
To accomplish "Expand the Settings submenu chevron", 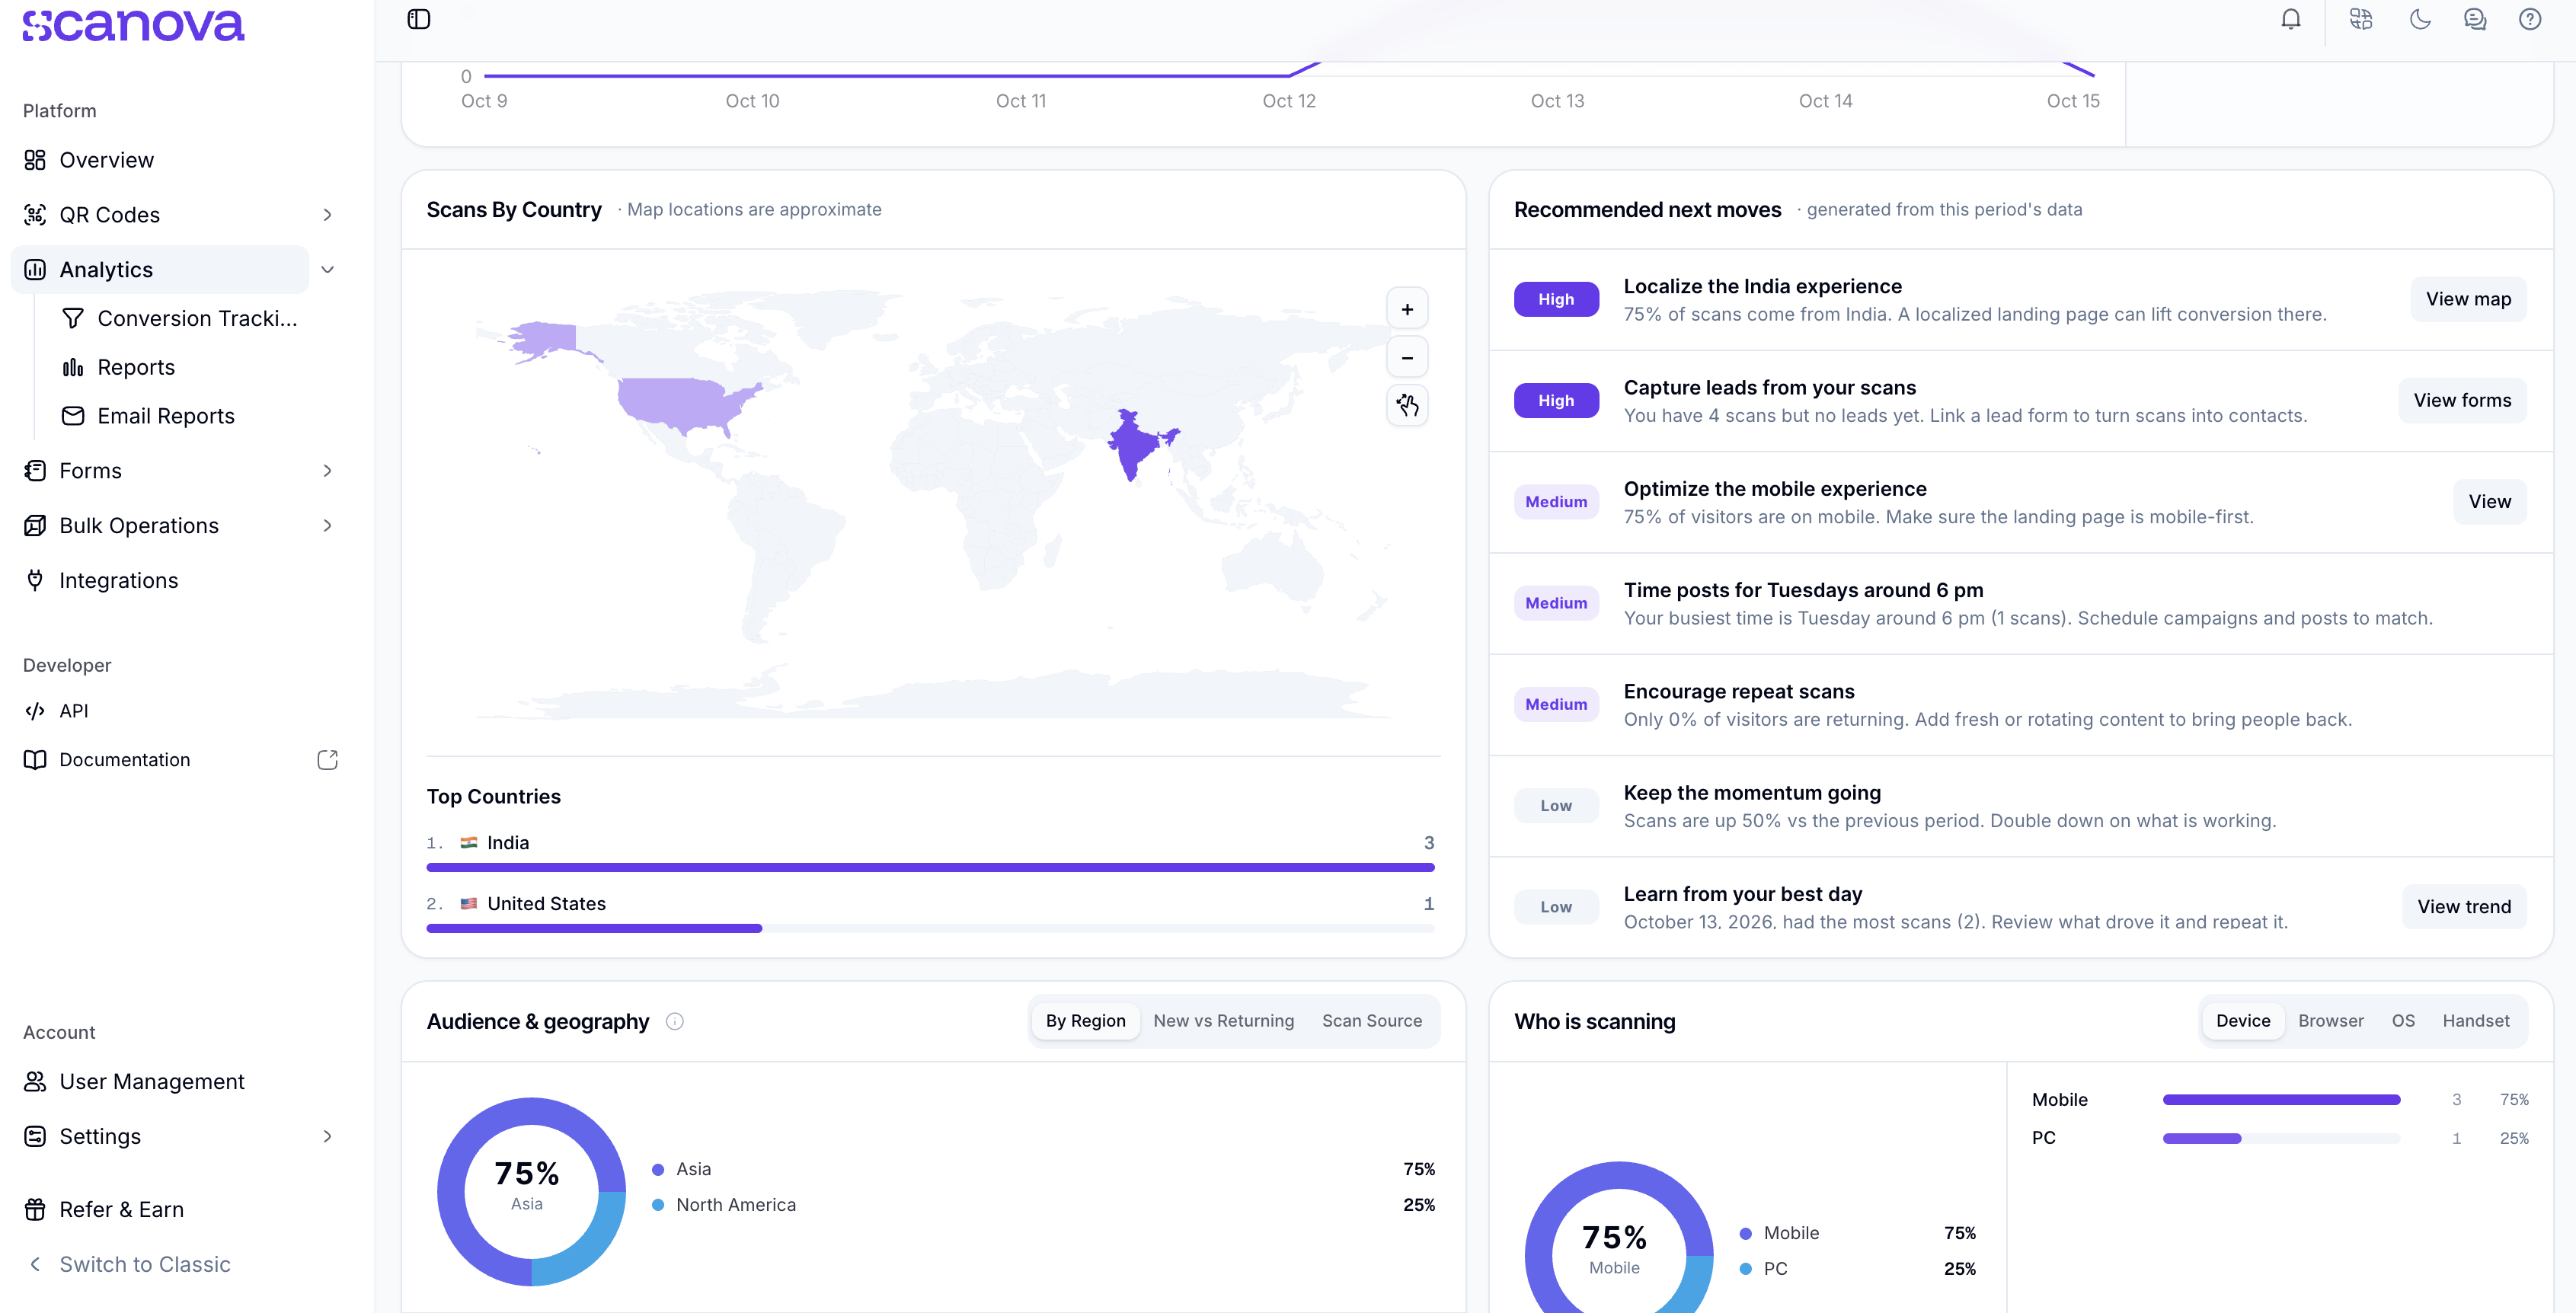I will click(x=327, y=1136).
